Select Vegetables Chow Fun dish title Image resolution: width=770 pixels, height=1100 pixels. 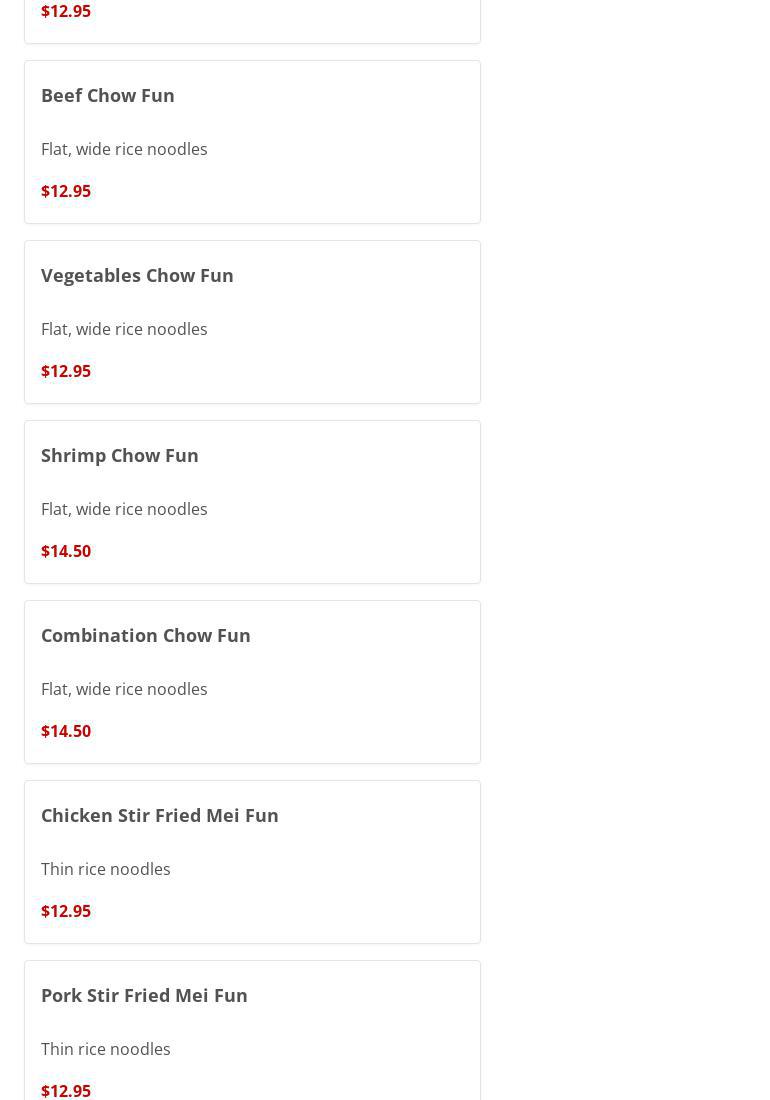point(137,275)
